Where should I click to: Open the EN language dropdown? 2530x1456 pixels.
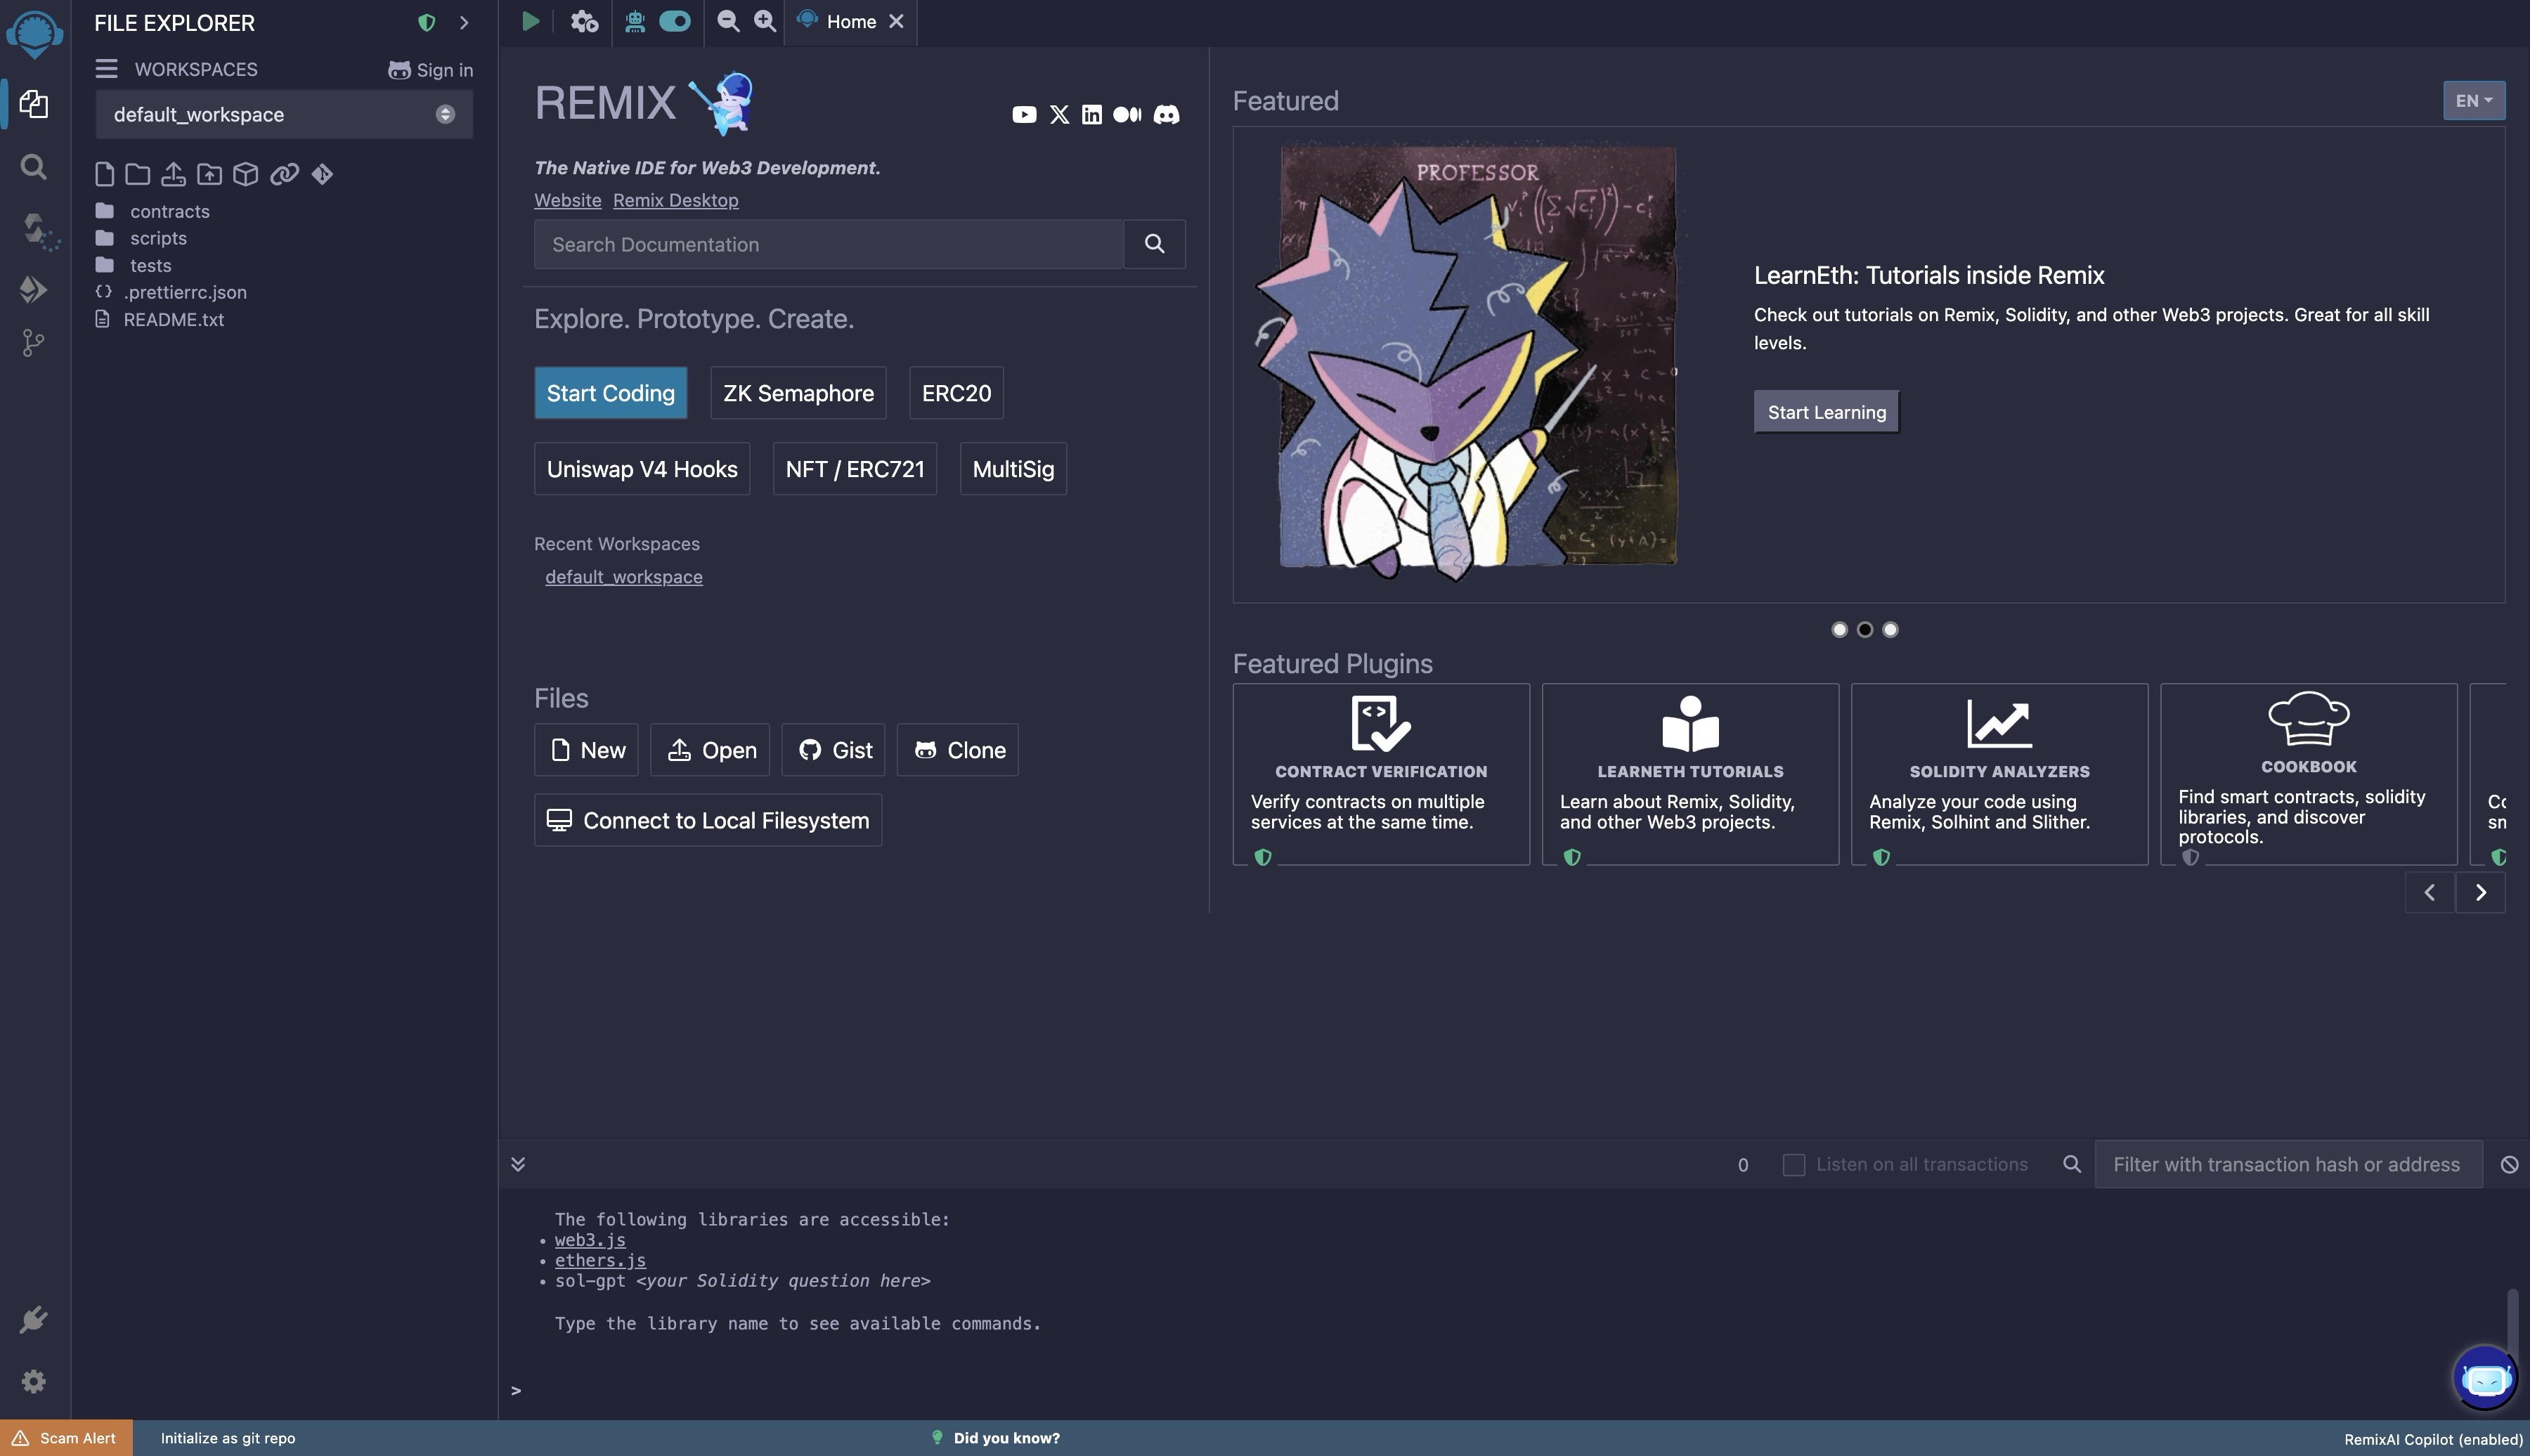(2474, 100)
